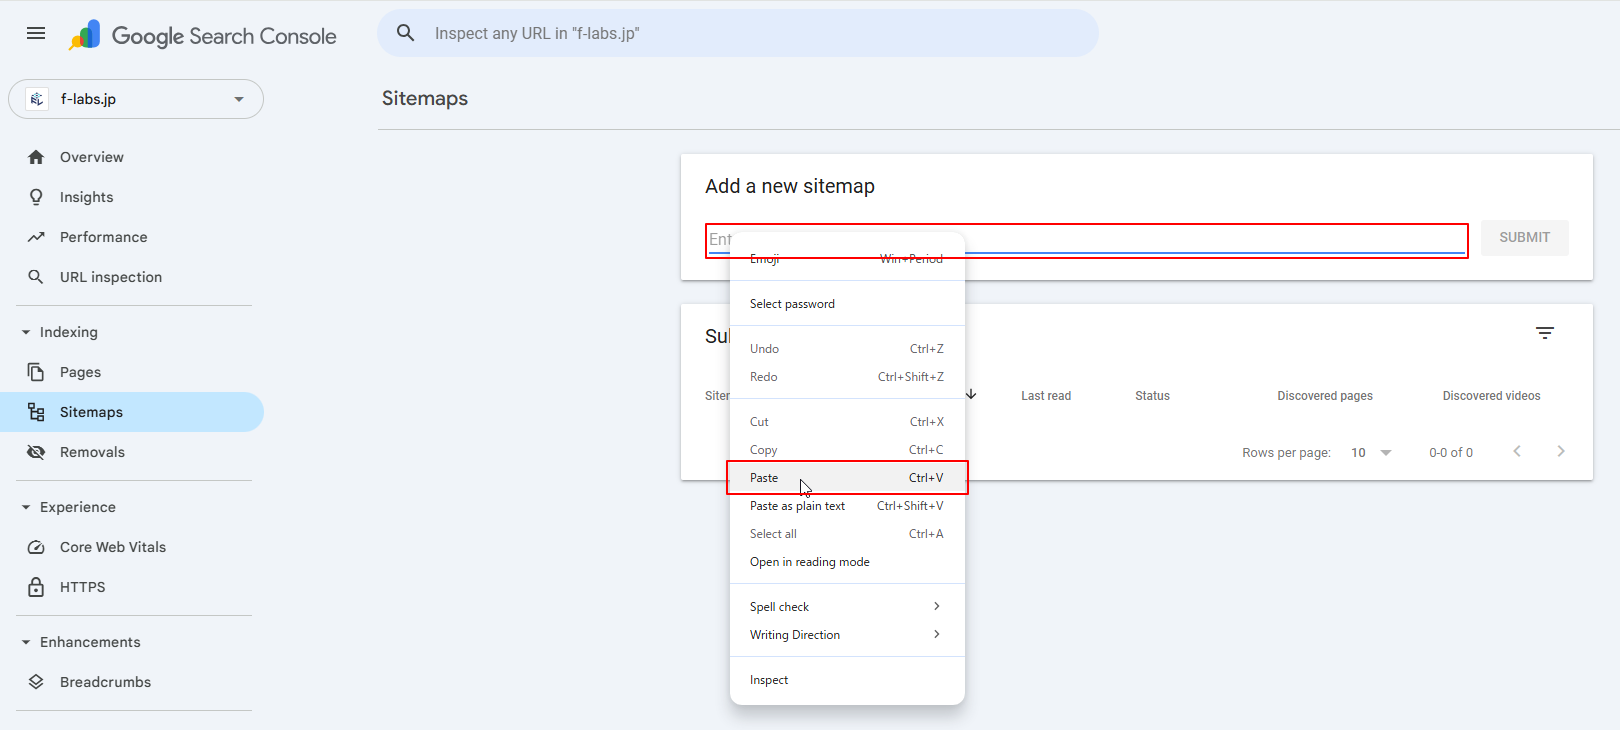Screen dimensions: 1620x730
Task: Open the Insights page
Action: [x=132, y=197]
